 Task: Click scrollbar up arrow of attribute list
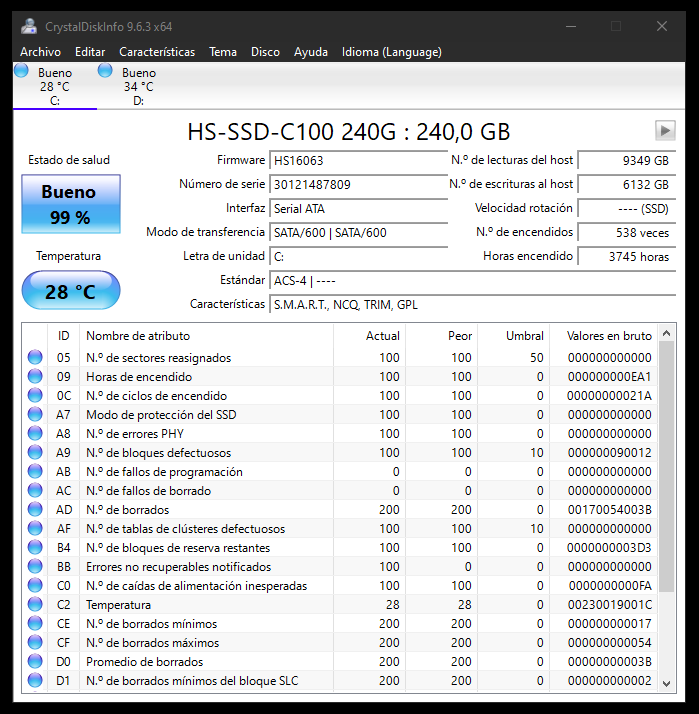pos(667,333)
